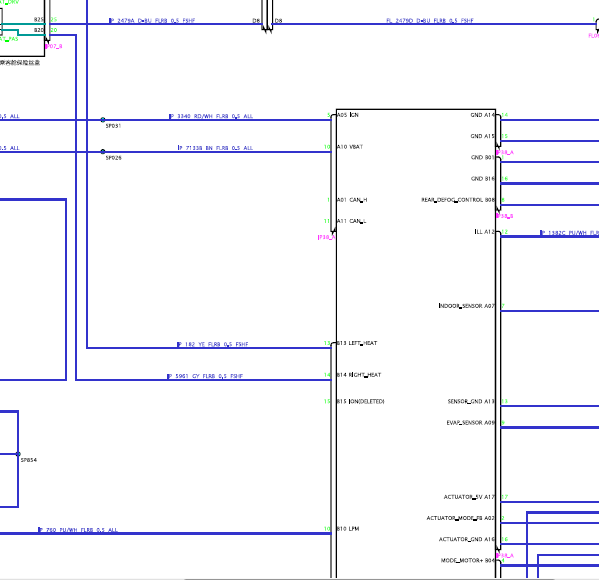The height and width of the screenshot is (580, 599).
Task: Click the SP031 splice node dot
Action: click(x=103, y=120)
